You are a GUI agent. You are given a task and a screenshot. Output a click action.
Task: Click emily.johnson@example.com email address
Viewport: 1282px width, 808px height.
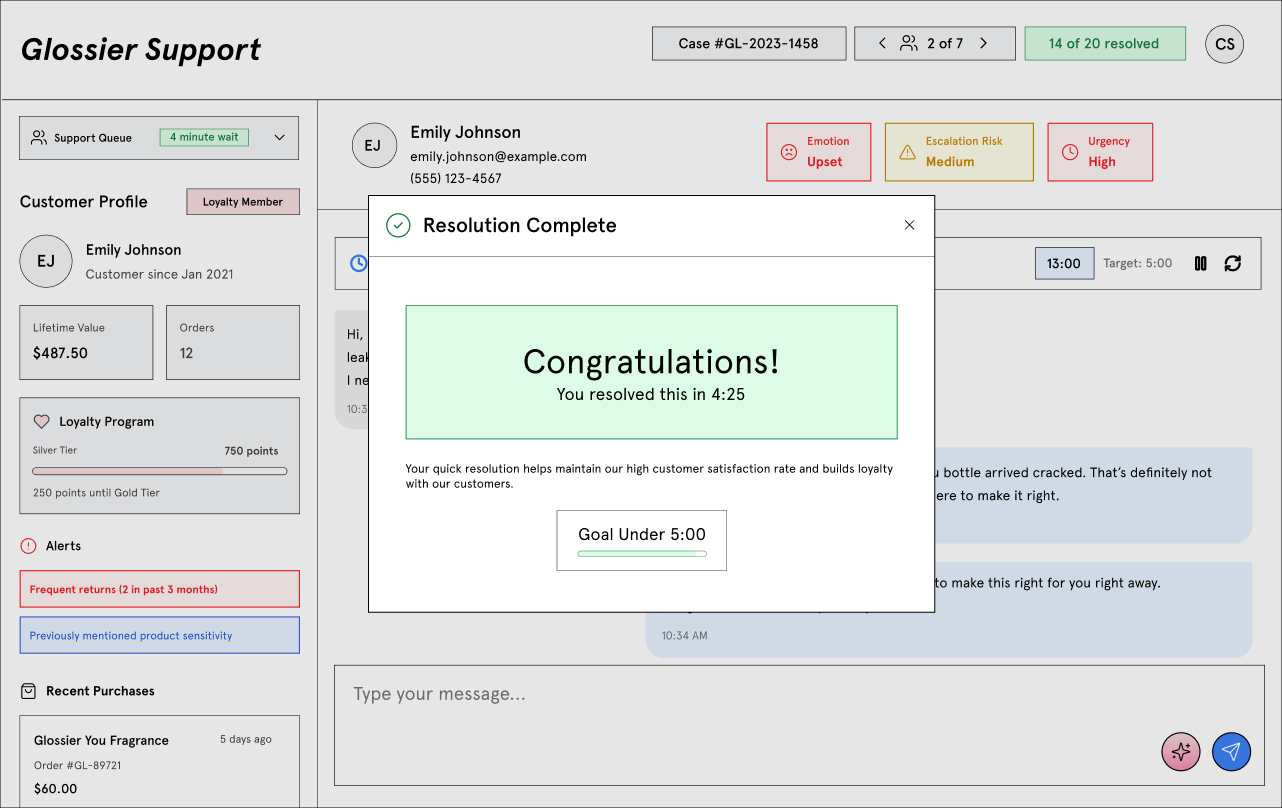(498, 156)
